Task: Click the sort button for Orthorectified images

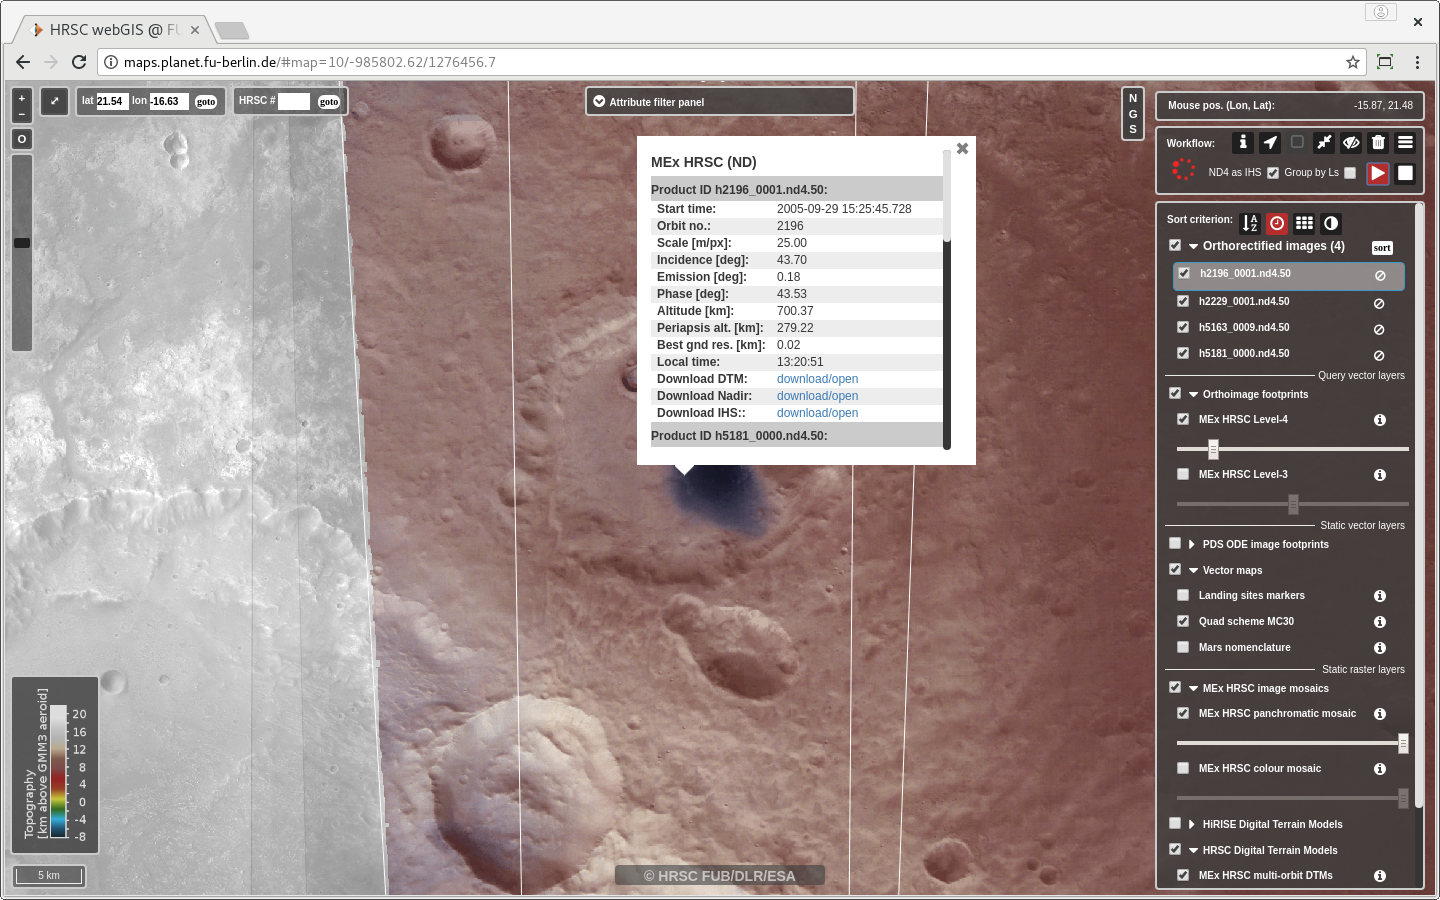Action: tap(1382, 248)
